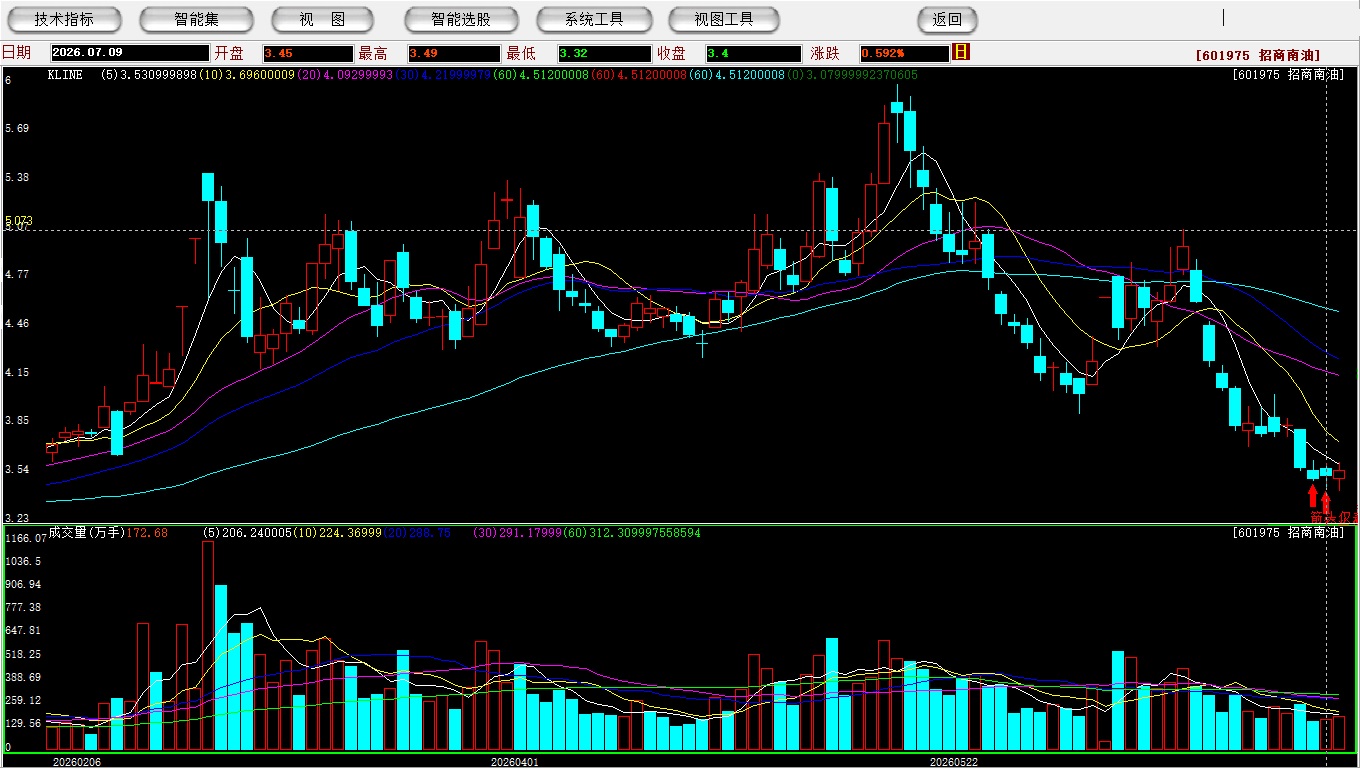Click the KLINE indicator label
This screenshot has height=768, width=1360.
(x=65, y=75)
